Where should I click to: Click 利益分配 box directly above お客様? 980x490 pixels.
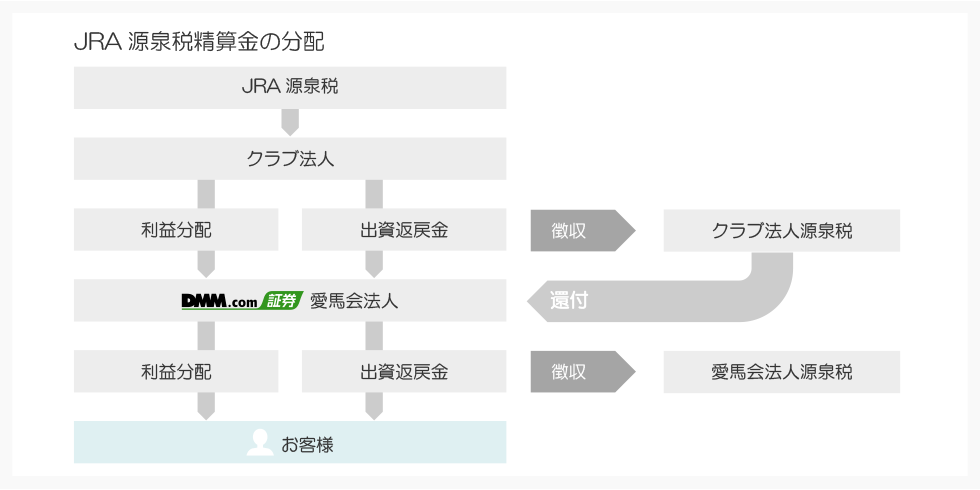(176, 372)
